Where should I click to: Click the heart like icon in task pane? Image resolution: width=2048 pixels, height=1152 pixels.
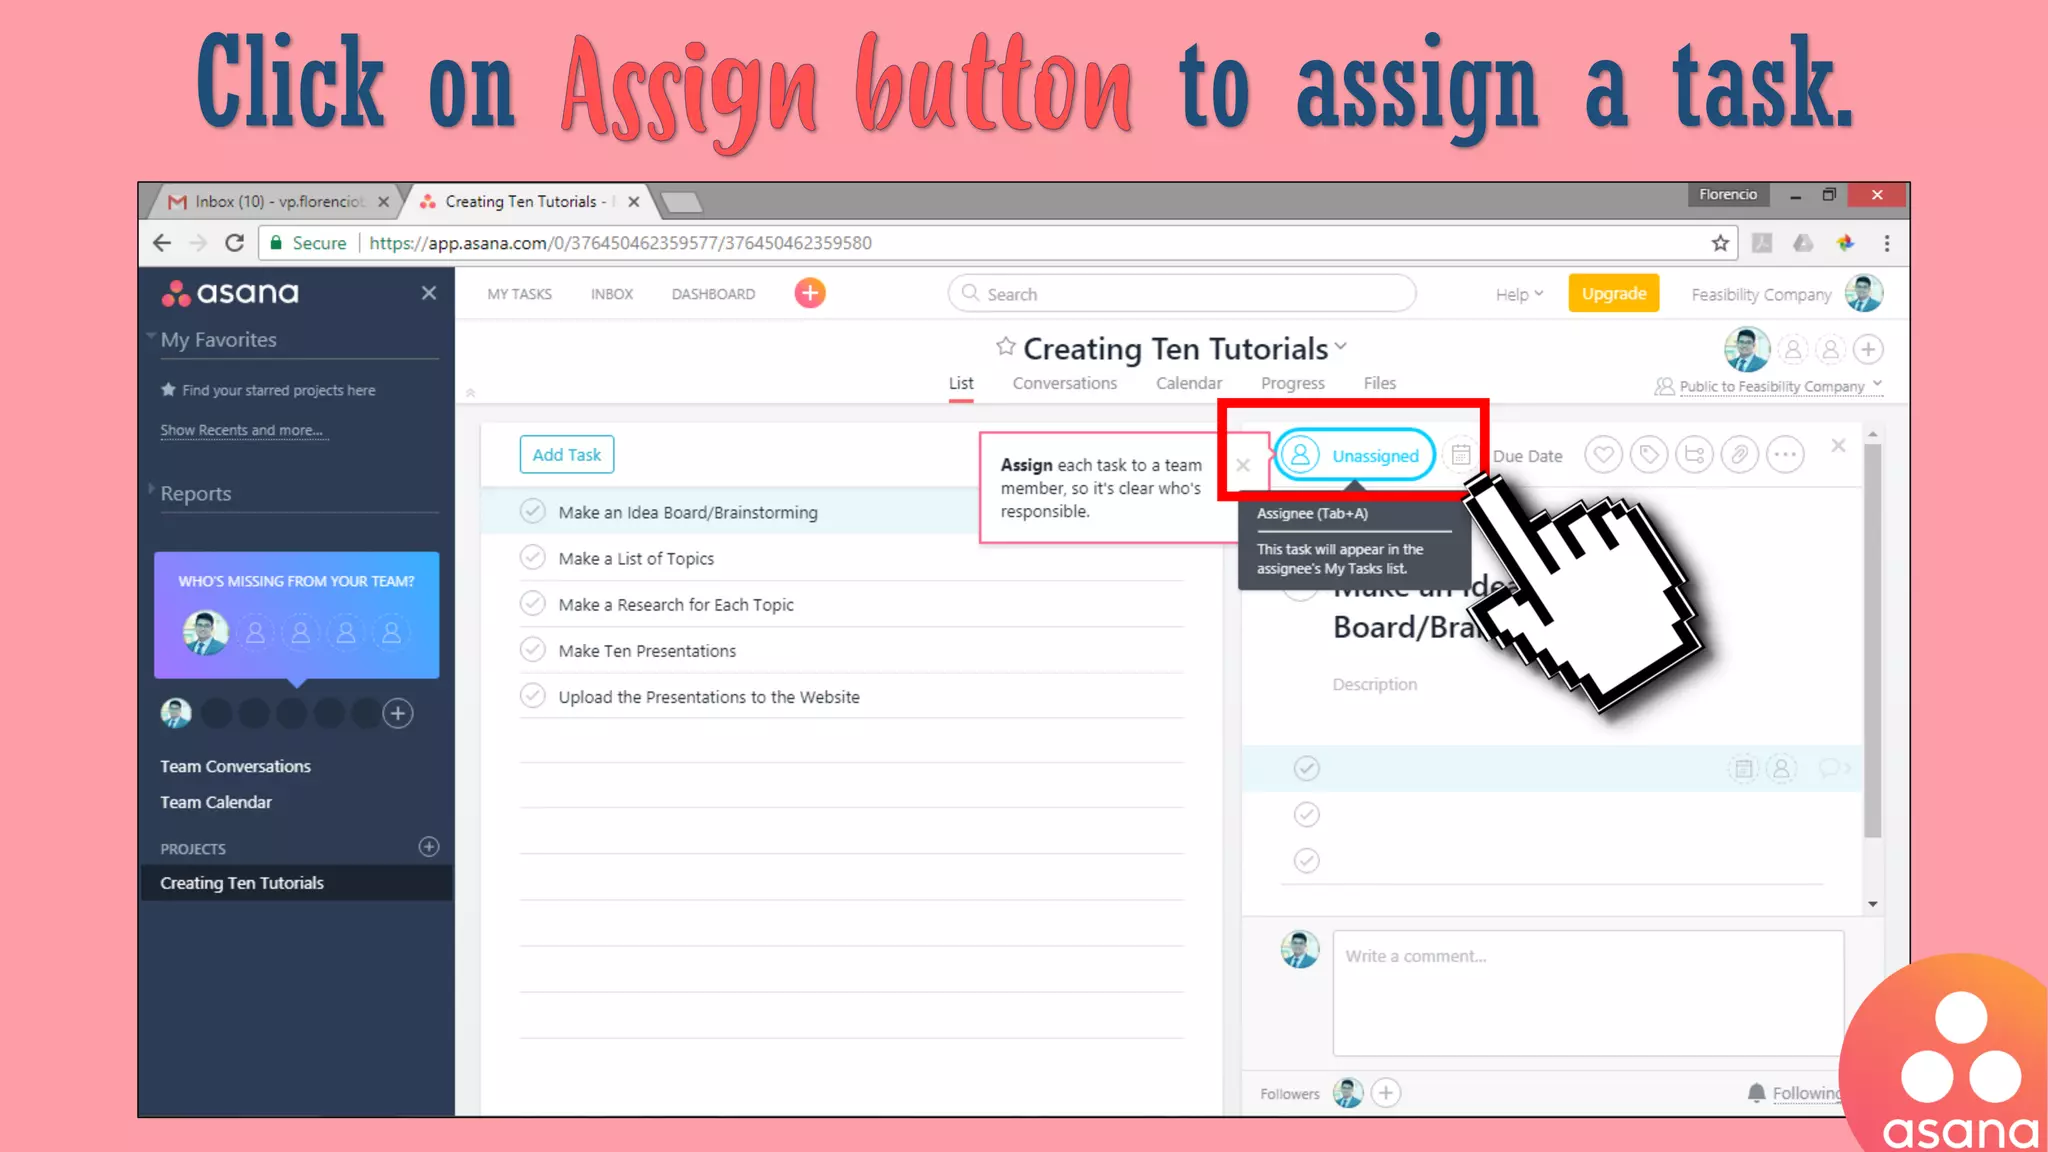pos(1603,455)
